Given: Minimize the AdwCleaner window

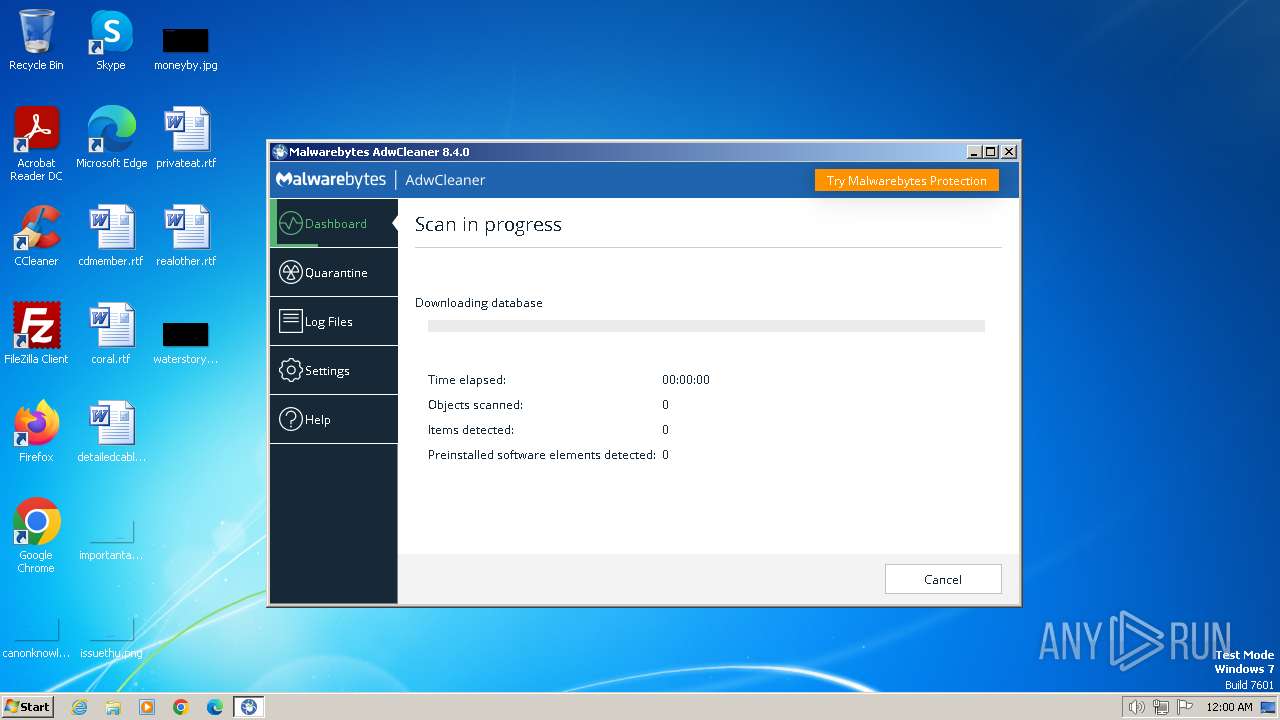Looking at the screenshot, I should tap(973, 152).
